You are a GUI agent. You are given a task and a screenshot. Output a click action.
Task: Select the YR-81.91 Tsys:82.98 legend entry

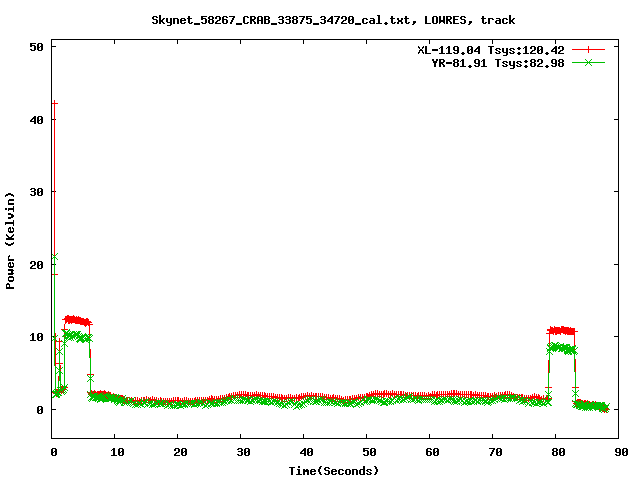pyautogui.click(x=498, y=63)
